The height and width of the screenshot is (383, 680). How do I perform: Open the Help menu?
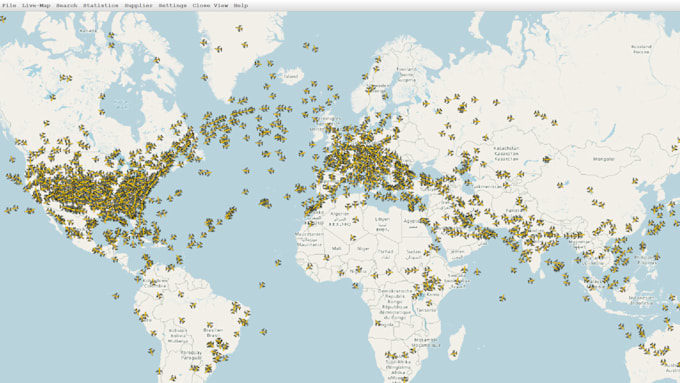(x=241, y=6)
